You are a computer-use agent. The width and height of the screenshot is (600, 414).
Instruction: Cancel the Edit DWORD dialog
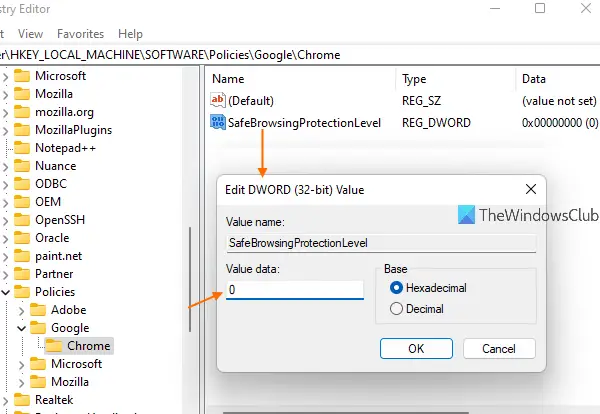pos(499,349)
